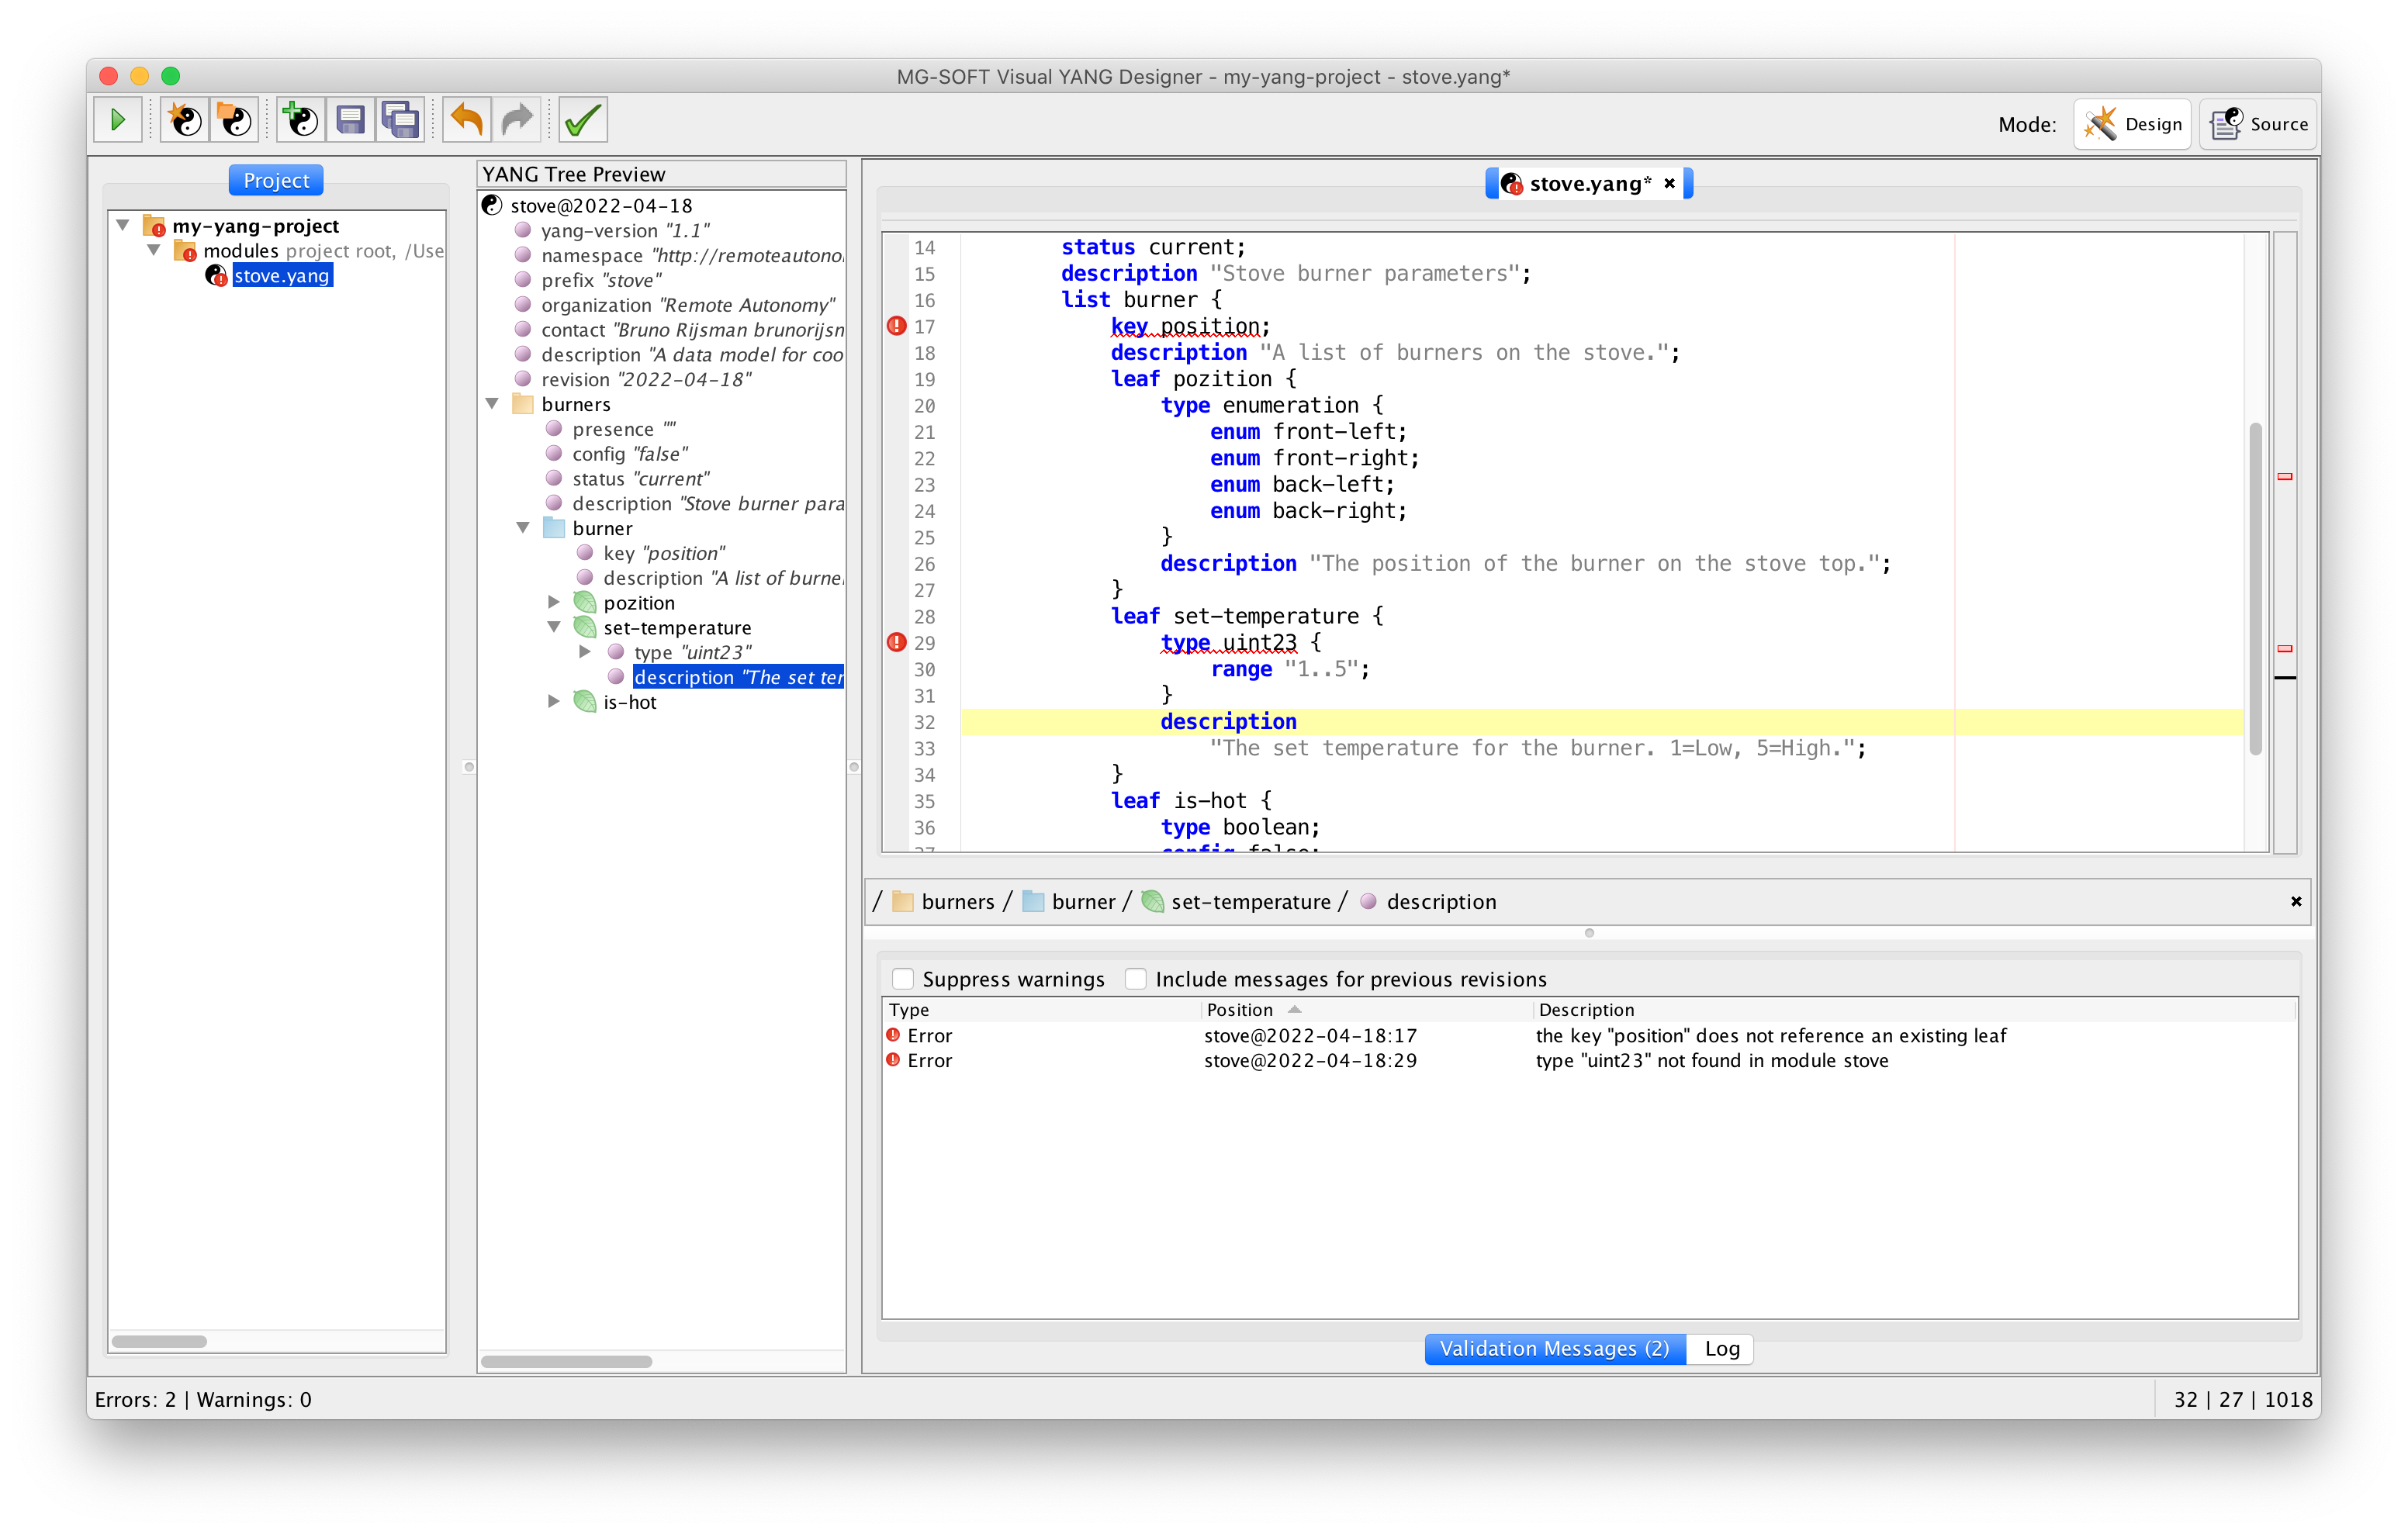Click the save all double floppy icon

click(400, 121)
